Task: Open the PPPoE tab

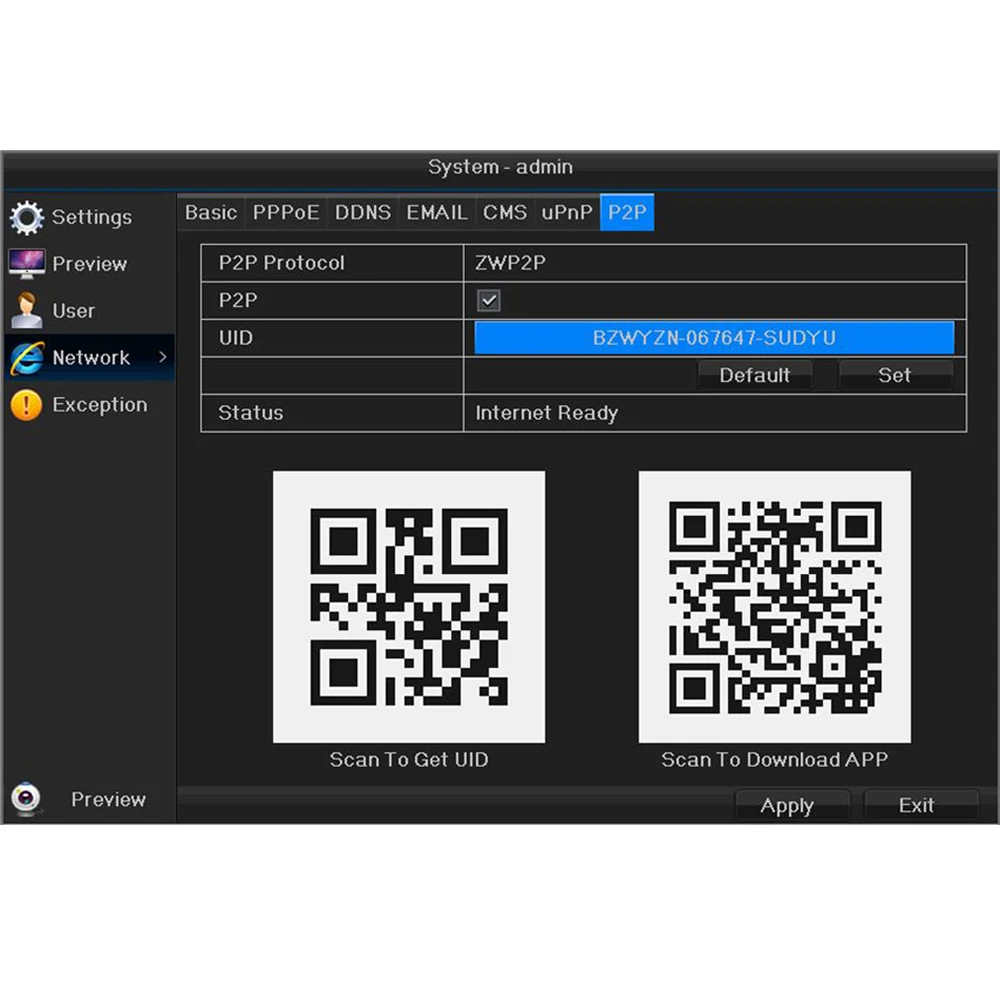Action: click(286, 212)
